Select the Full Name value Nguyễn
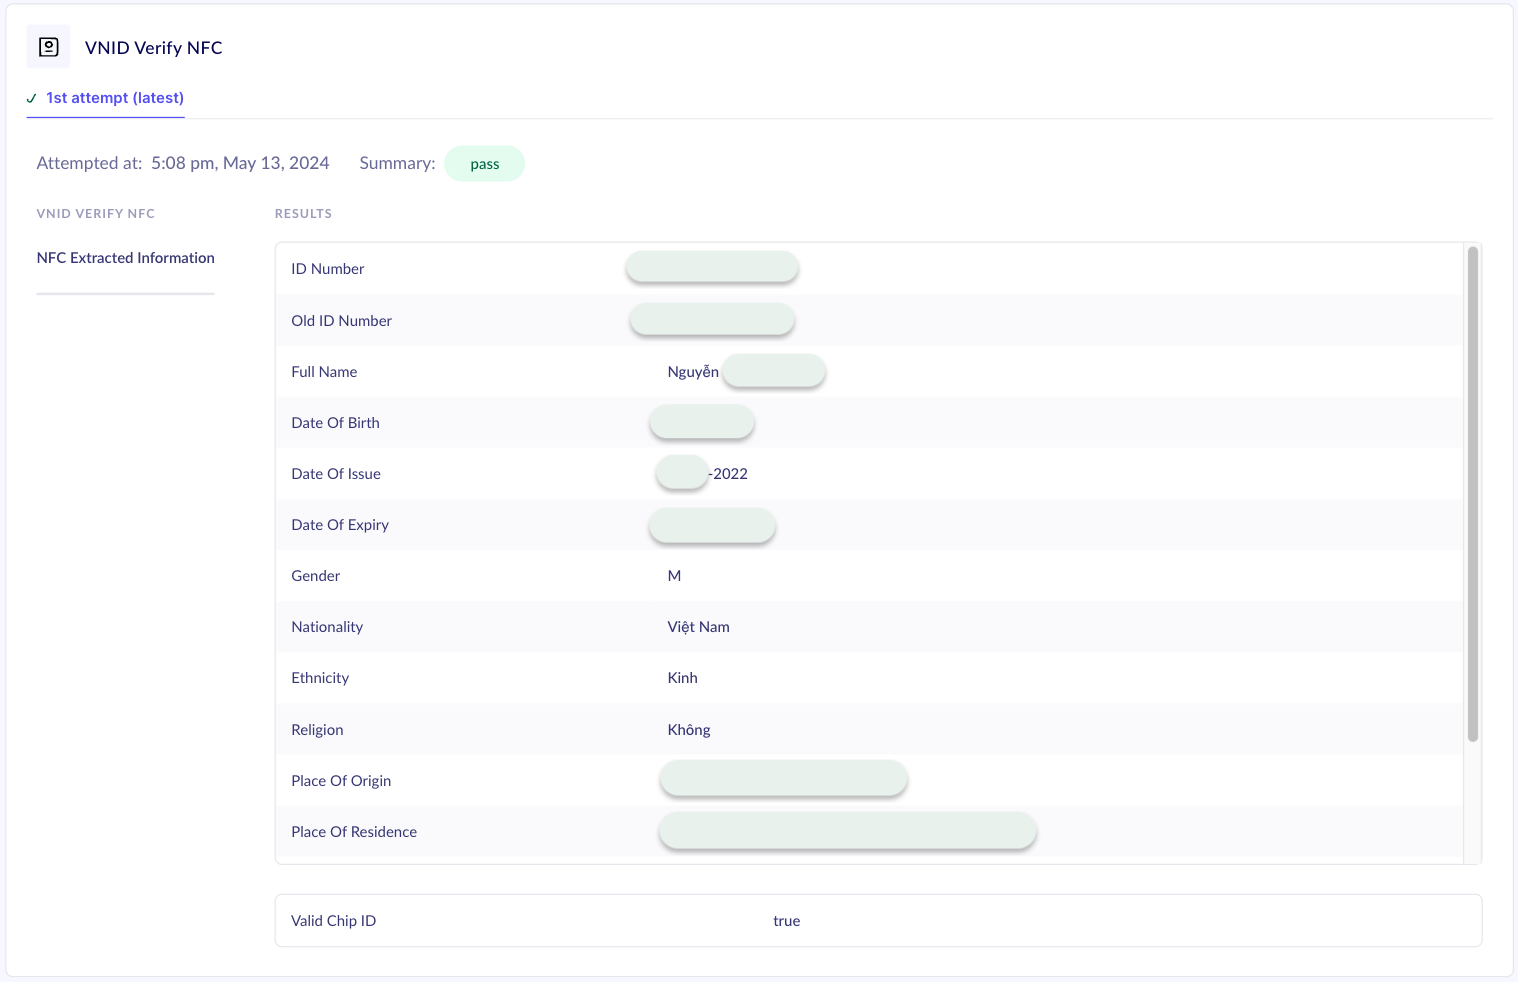Viewport: 1518px width, 982px height. coord(692,372)
